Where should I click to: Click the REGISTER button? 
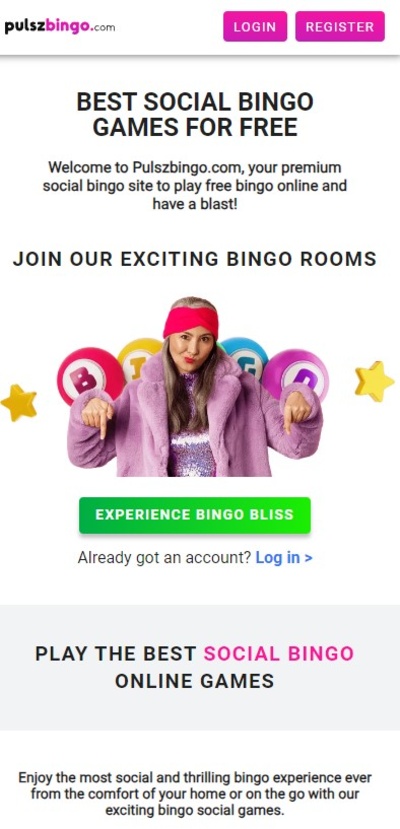[340, 26]
